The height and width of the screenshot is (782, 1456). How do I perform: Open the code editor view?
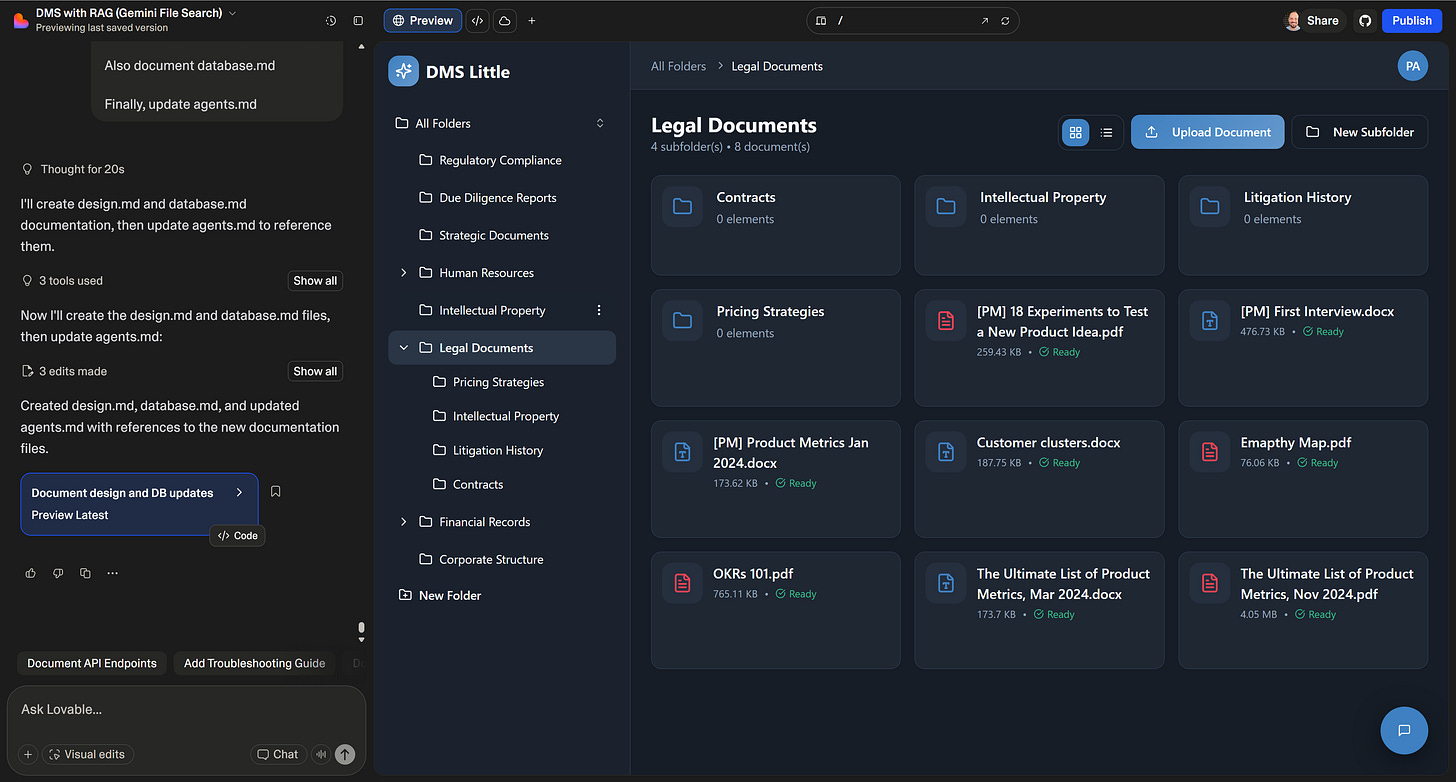(x=477, y=20)
